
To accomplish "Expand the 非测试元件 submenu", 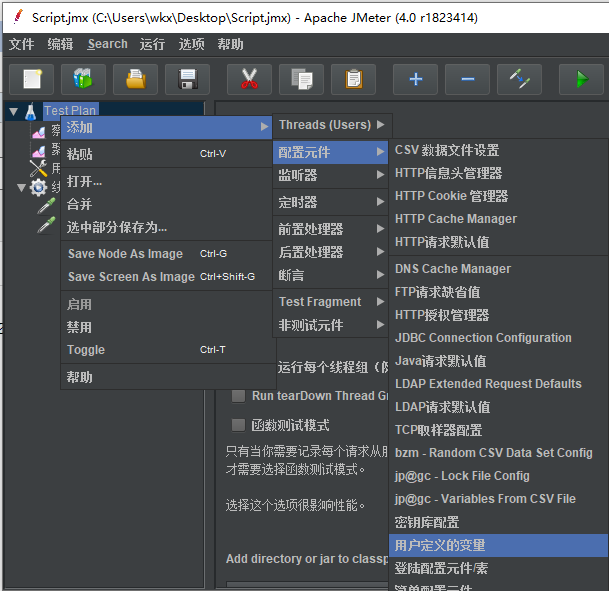I will click(331, 325).
